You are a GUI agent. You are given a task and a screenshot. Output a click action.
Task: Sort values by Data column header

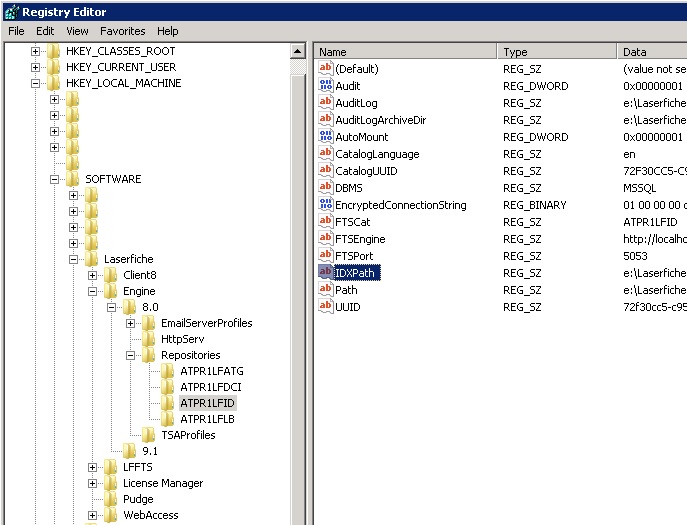652,52
